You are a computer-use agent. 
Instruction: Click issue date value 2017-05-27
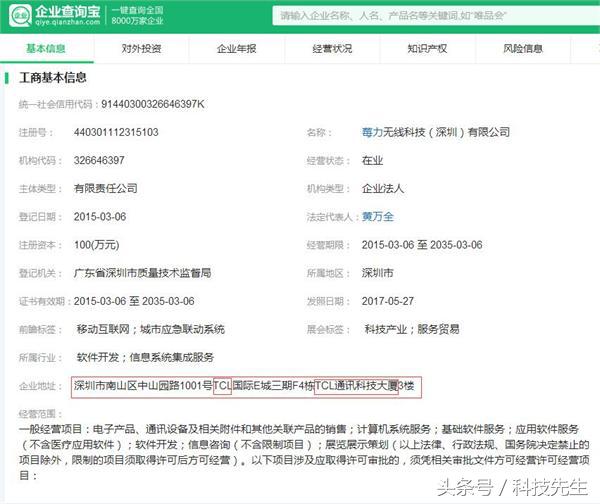[388, 302]
